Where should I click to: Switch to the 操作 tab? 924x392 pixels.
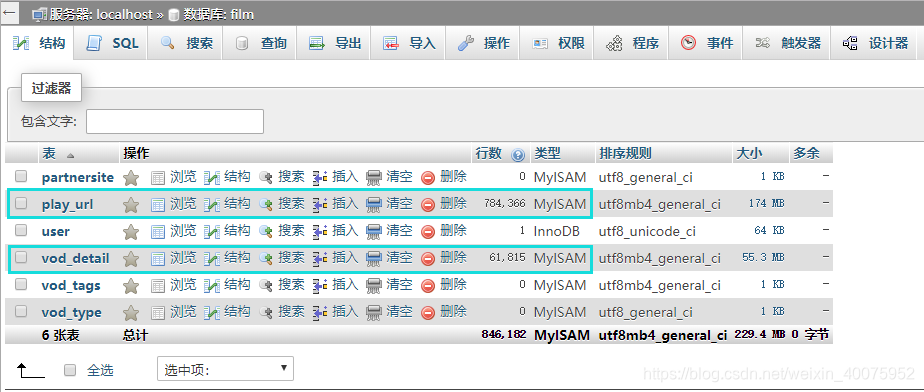coord(483,43)
